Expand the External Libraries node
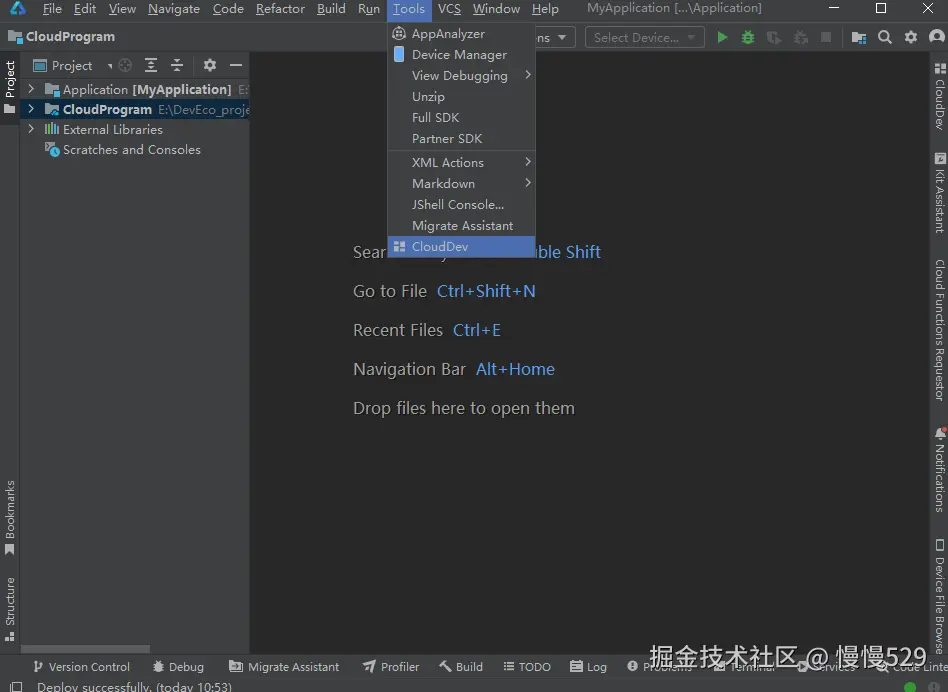The width and height of the screenshot is (948, 692). point(31,129)
